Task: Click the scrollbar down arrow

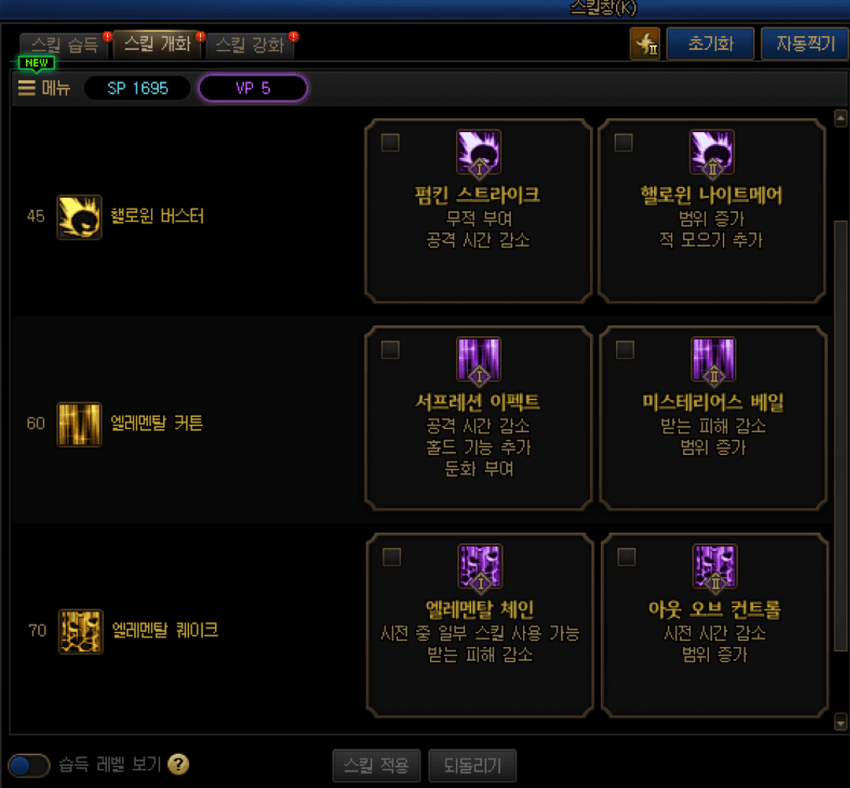Action: (x=840, y=721)
